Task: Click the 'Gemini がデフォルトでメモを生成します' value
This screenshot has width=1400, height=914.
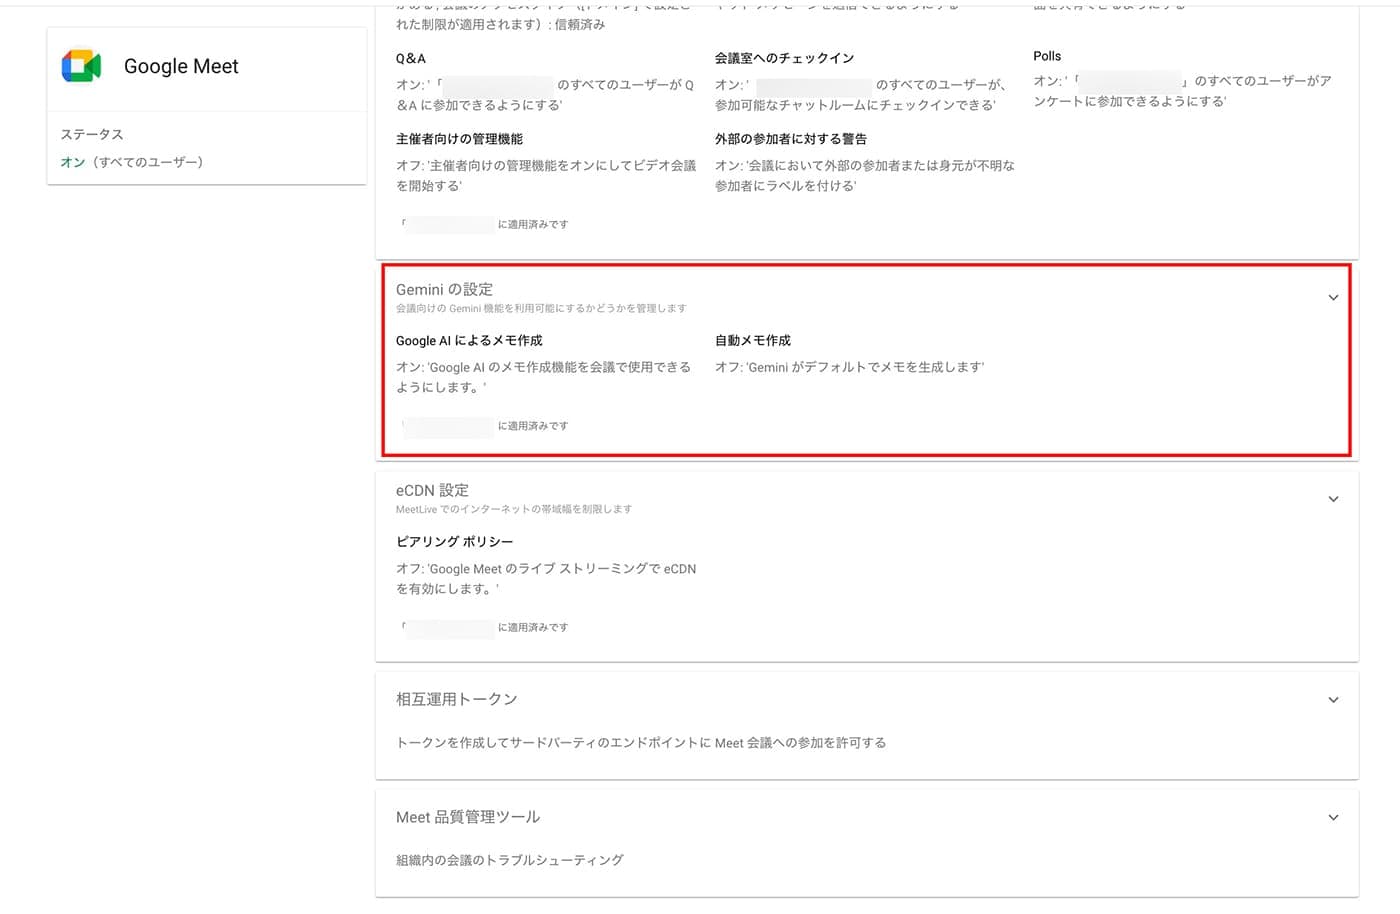Action: 849,367
